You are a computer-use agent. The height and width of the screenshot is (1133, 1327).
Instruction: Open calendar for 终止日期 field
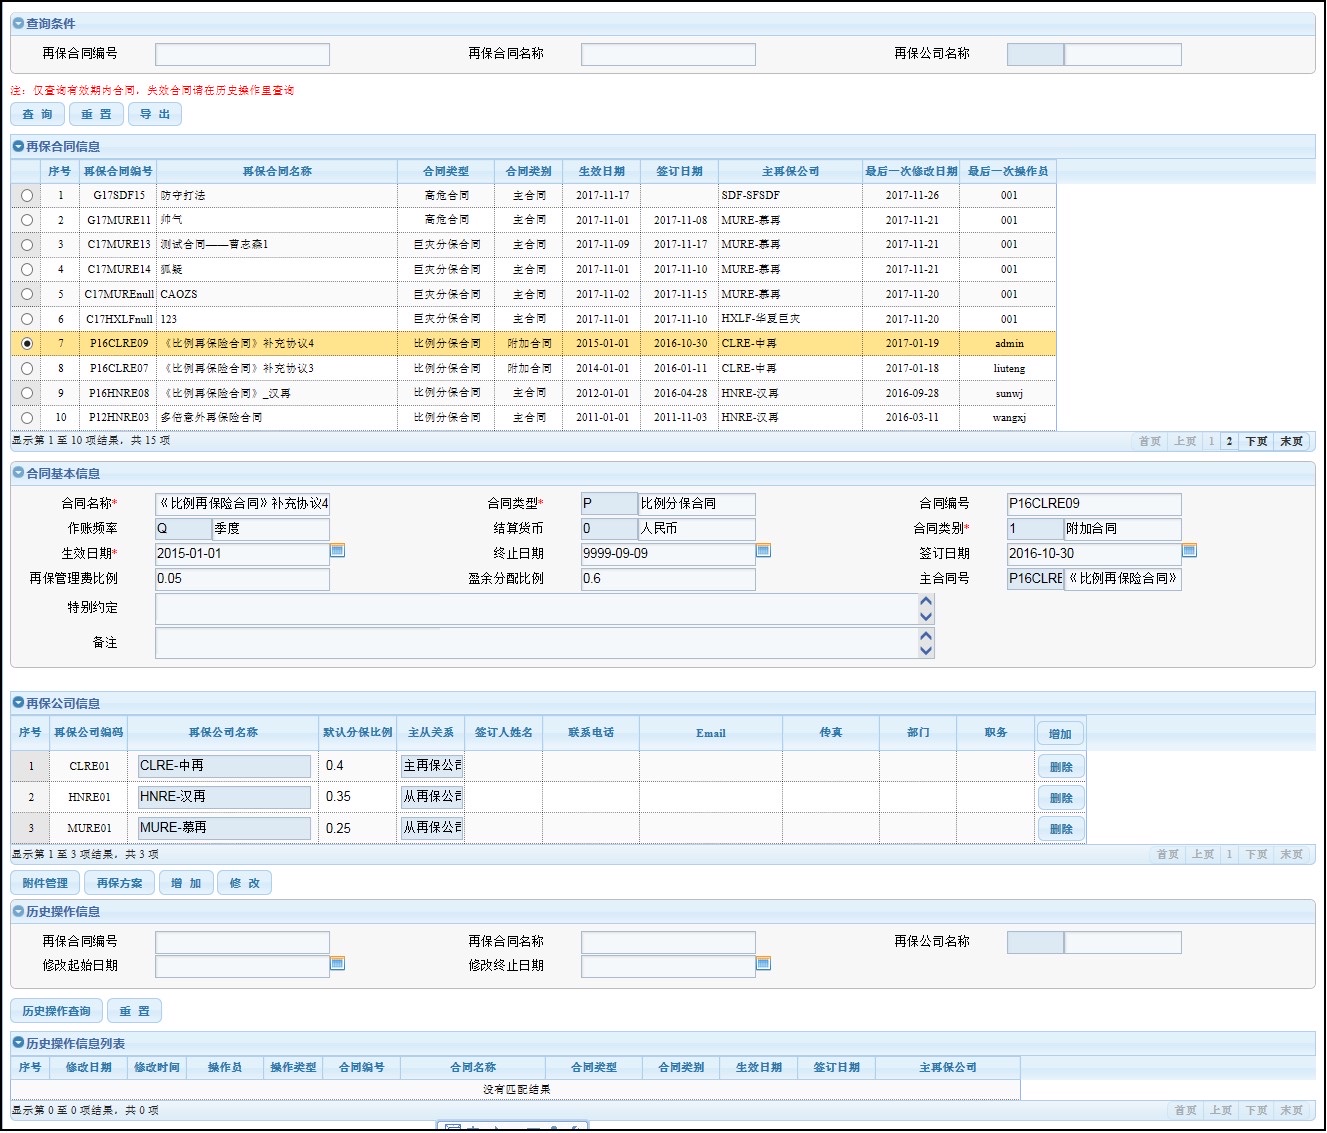[764, 551]
